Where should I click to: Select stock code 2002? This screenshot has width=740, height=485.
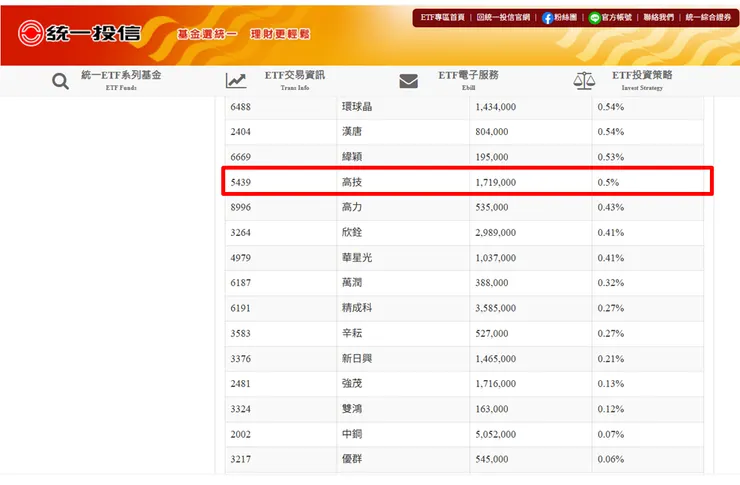point(240,435)
